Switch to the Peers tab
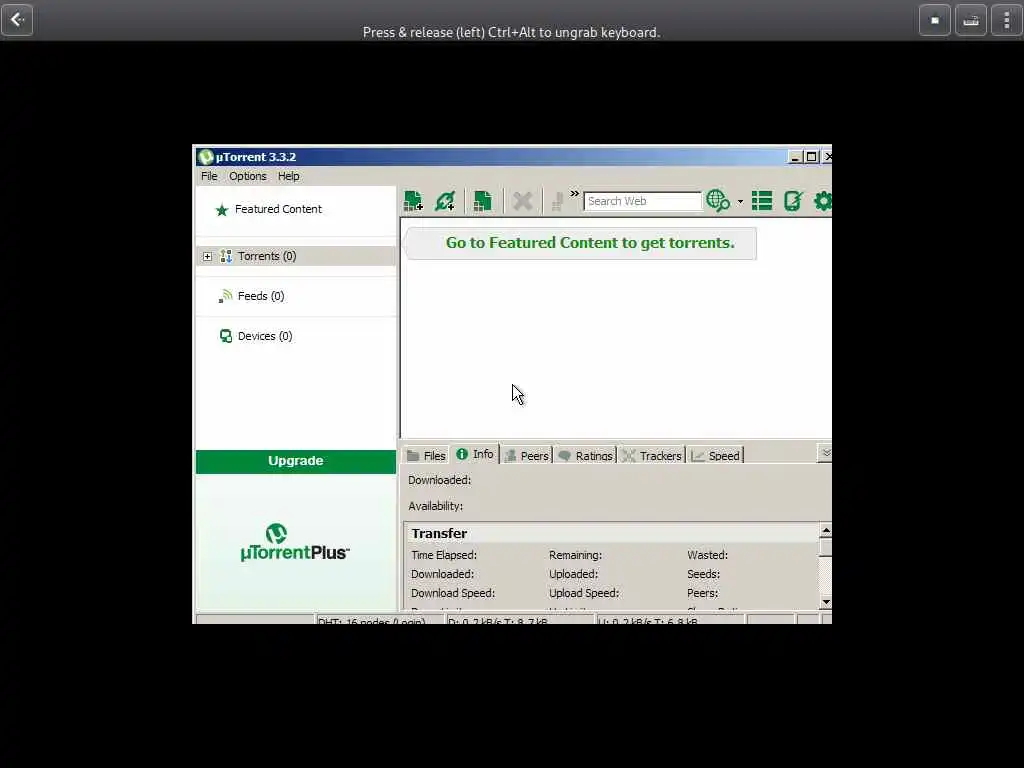This screenshot has height=768, width=1024. click(x=526, y=455)
